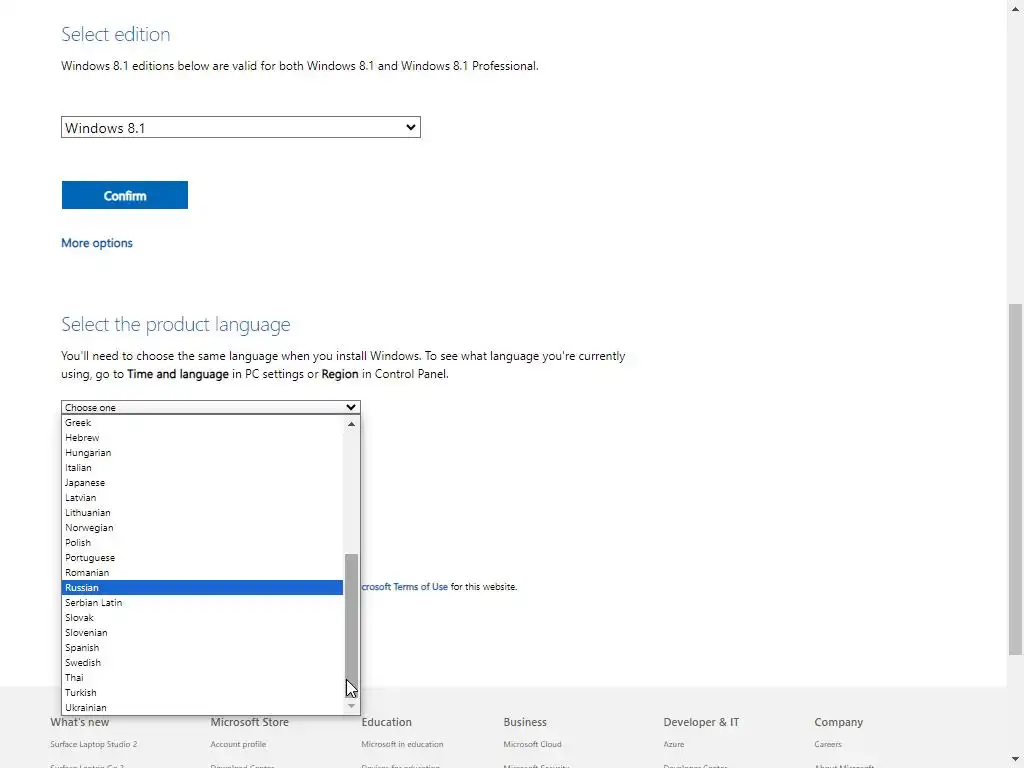1024x768 pixels.
Task: Choose Hungarian in the language list
Action: pos(202,453)
